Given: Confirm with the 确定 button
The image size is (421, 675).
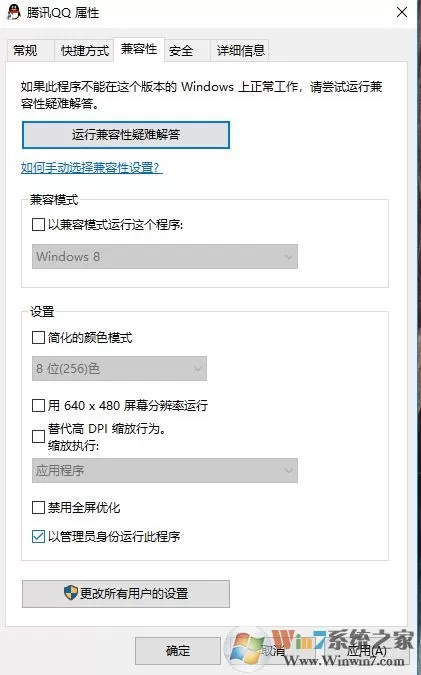Looking at the screenshot, I should [x=178, y=650].
